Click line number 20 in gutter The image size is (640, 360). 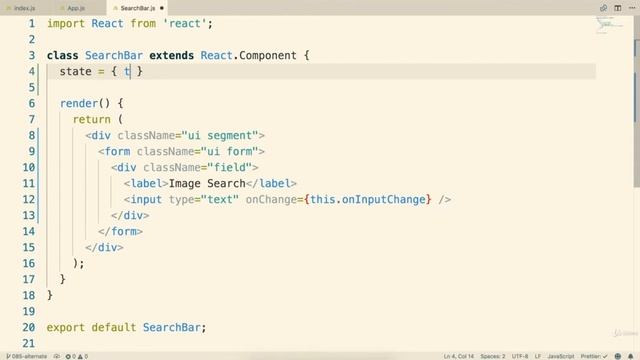tap(29, 327)
